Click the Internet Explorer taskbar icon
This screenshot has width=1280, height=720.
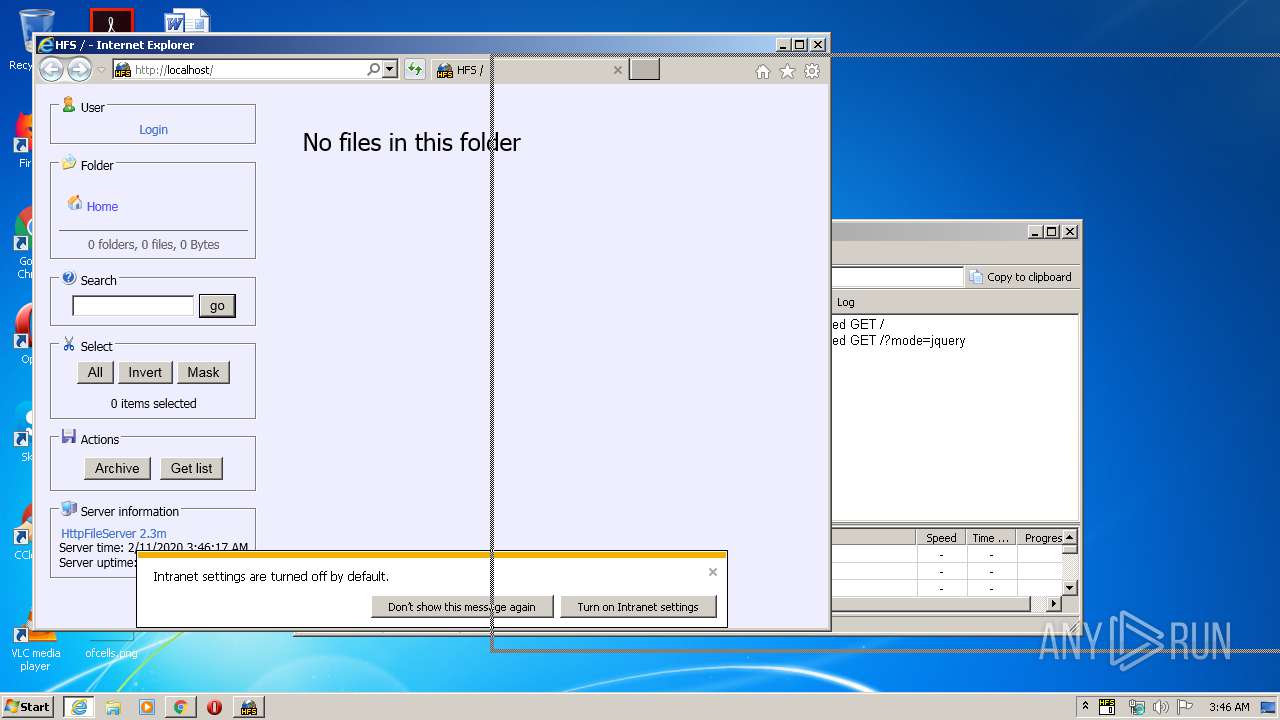(79, 706)
